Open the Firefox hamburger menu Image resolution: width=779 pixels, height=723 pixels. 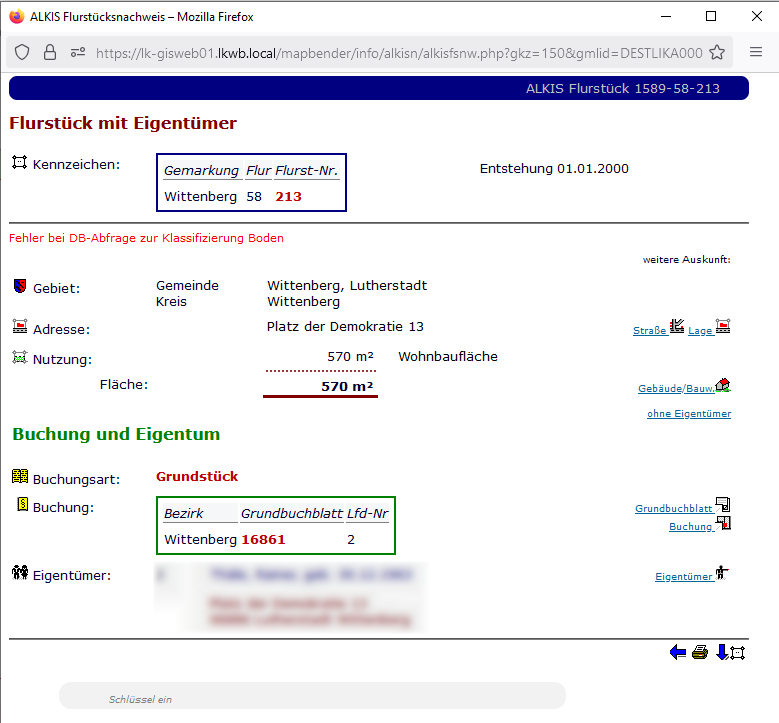pos(756,53)
